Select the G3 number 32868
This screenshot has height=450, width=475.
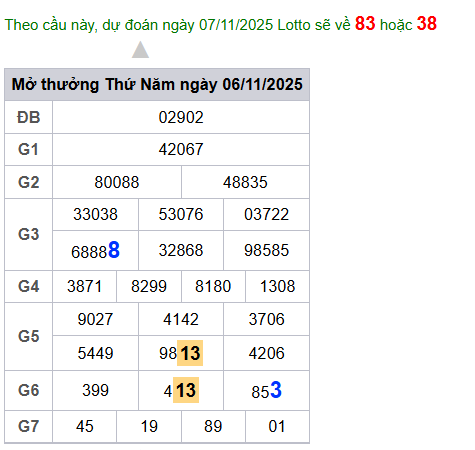181,250
